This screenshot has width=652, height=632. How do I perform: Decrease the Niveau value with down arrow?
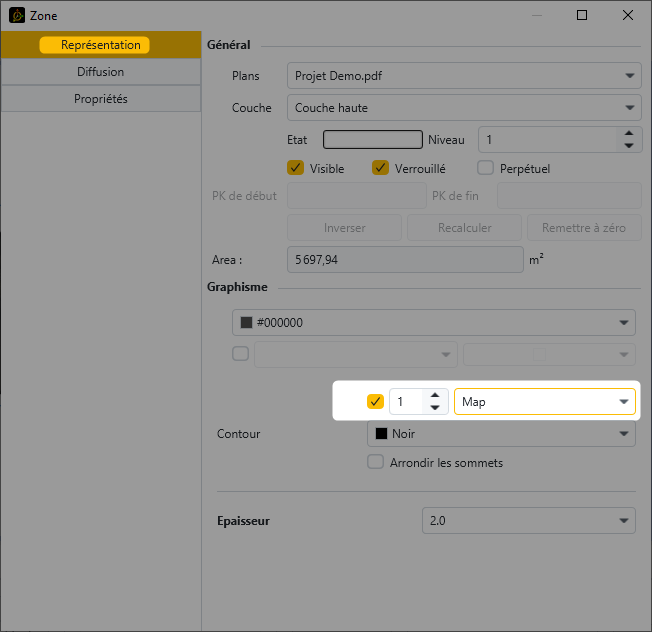point(628,146)
